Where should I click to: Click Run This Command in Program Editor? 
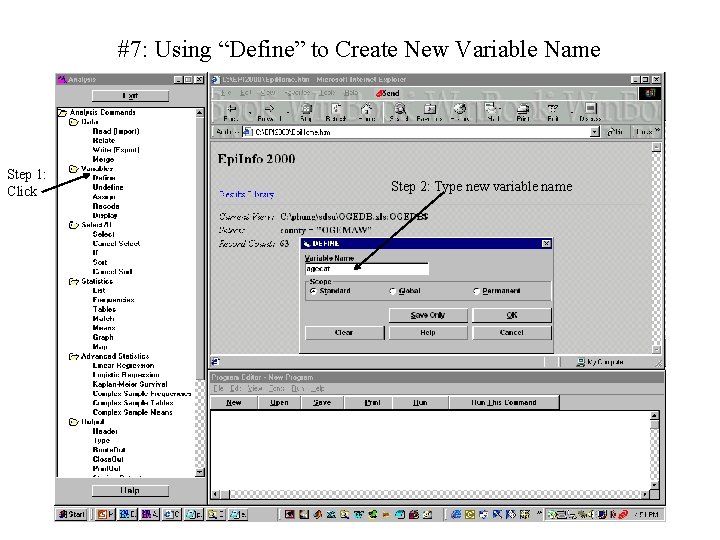(x=504, y=403)
